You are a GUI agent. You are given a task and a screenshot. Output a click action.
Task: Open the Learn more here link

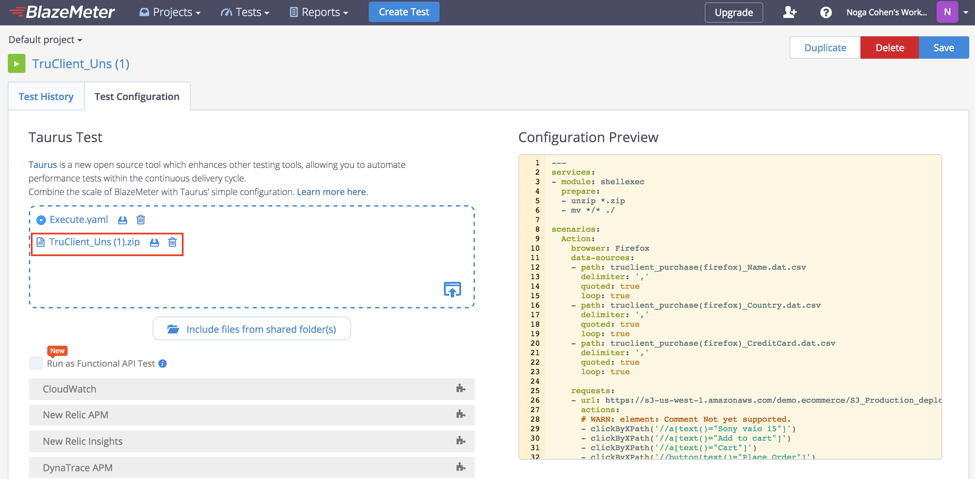(x=331, y=192)
